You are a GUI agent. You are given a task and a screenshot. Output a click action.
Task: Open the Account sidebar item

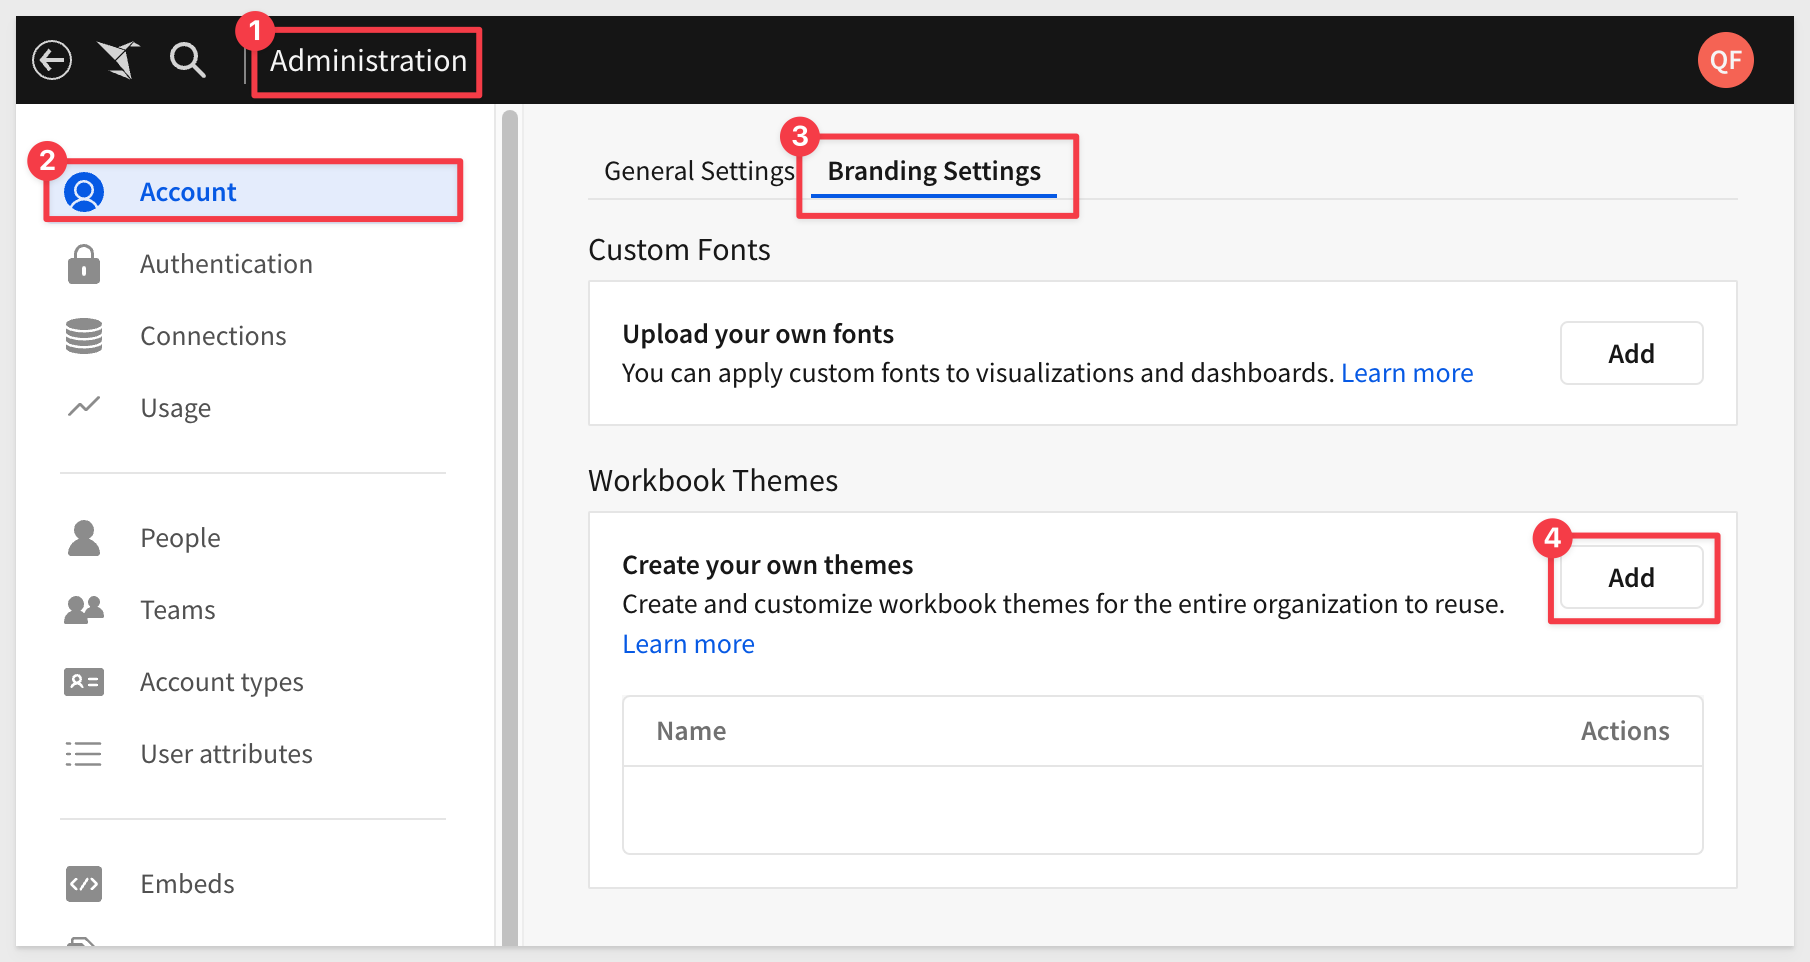click(x=253, y=191)
